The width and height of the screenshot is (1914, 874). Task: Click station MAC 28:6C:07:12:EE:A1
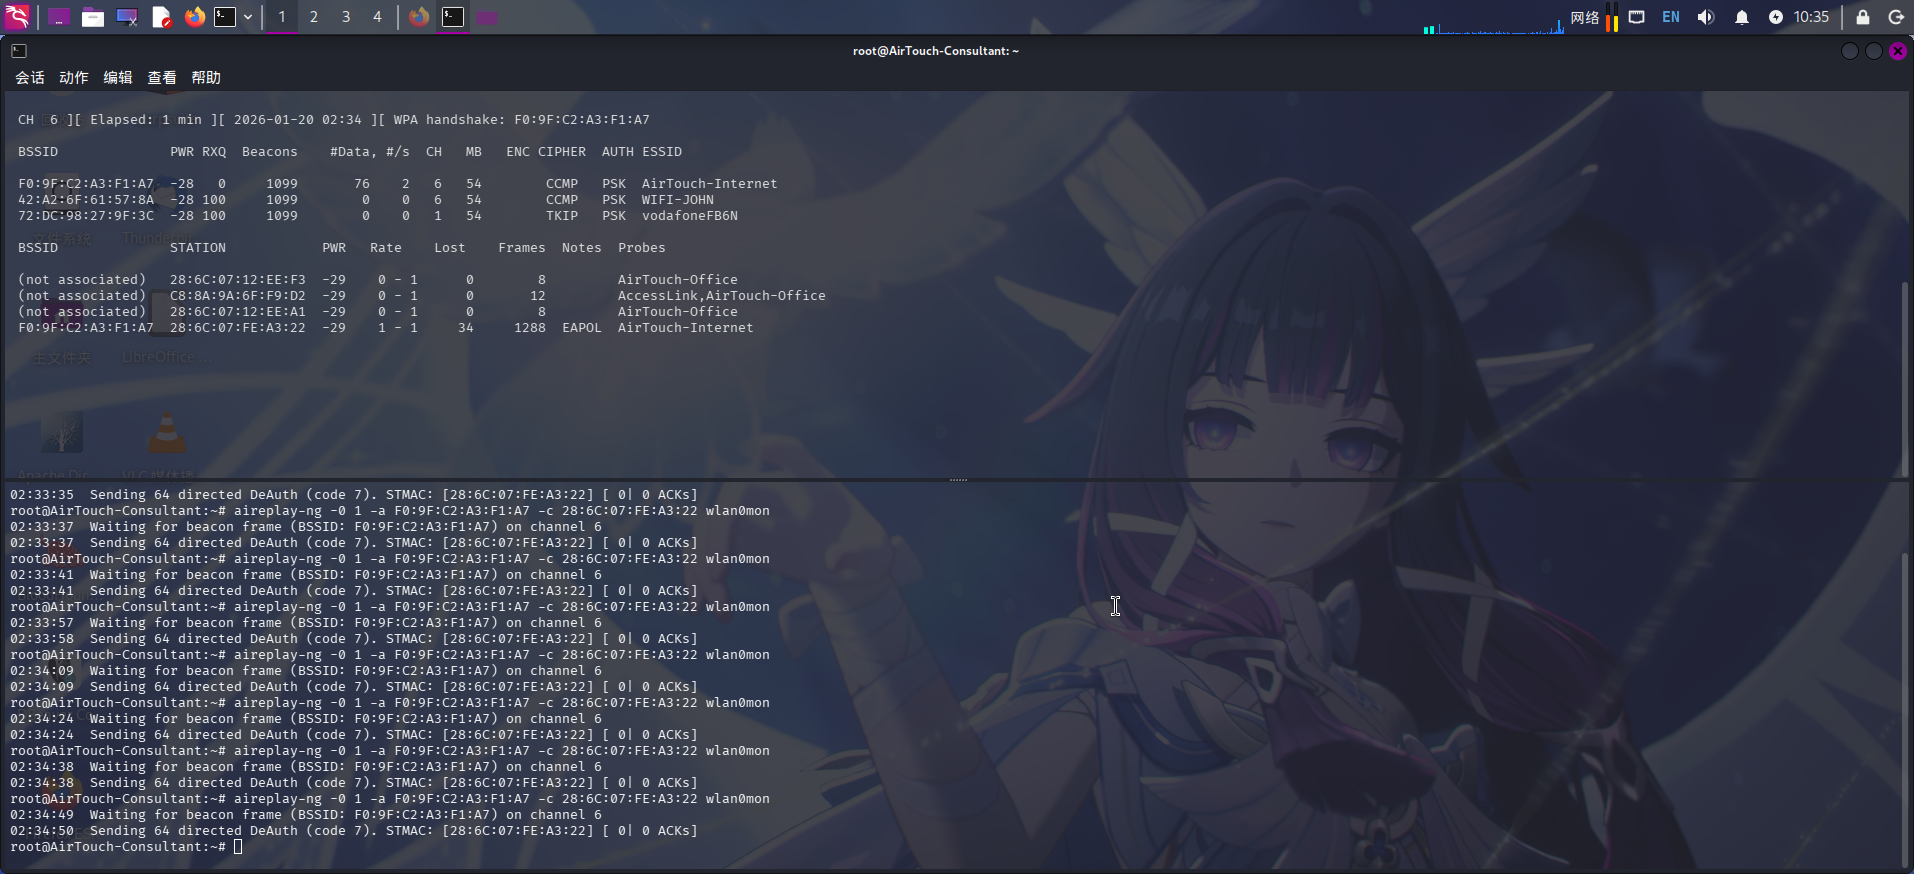click(238, 312)
